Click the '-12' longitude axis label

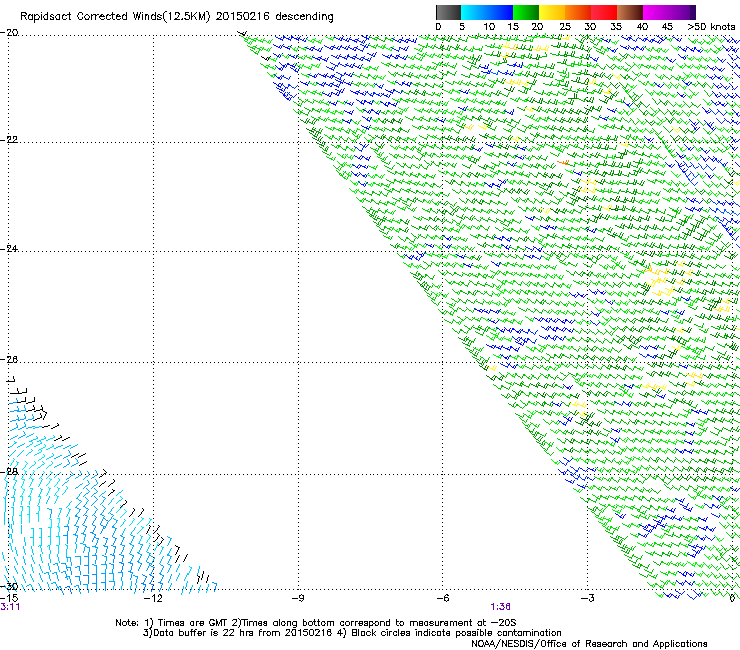point(153,598)
